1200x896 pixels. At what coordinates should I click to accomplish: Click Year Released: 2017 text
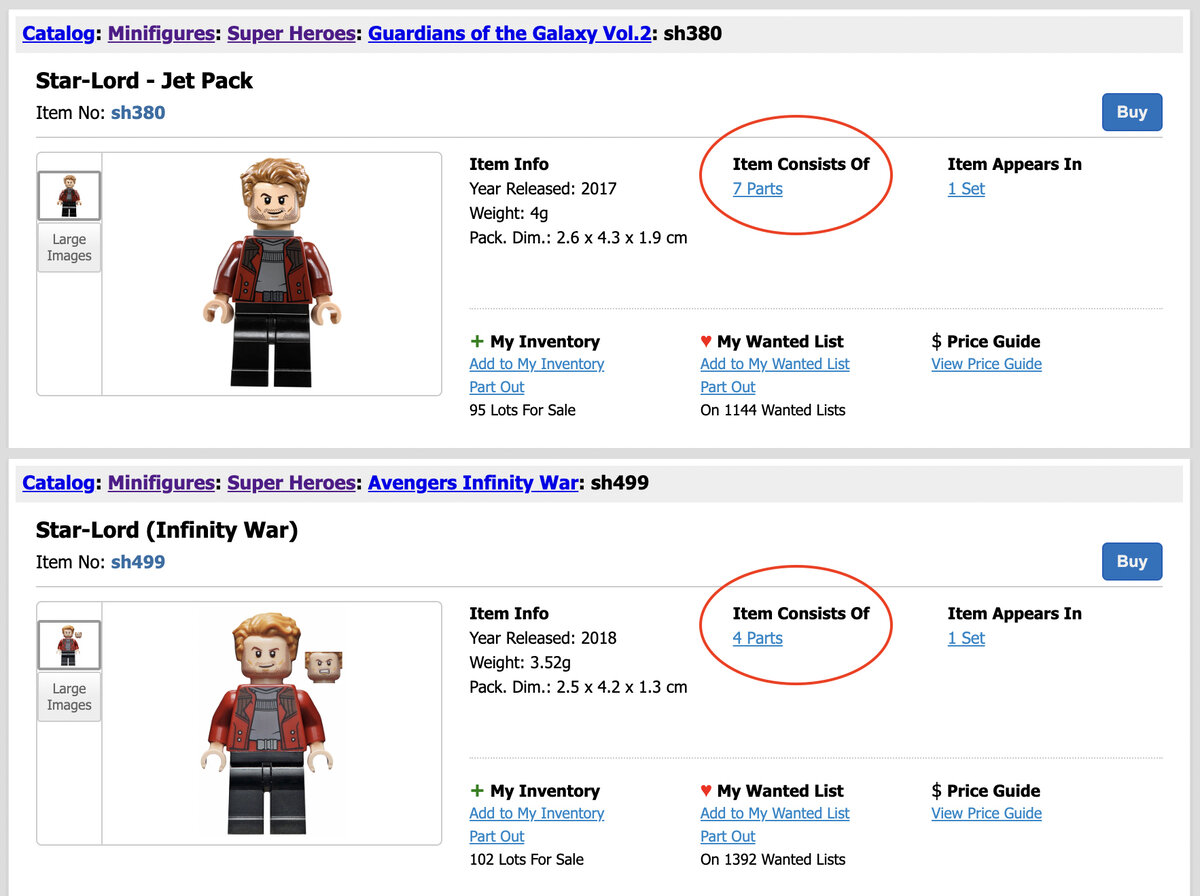(x=543, y=189)
